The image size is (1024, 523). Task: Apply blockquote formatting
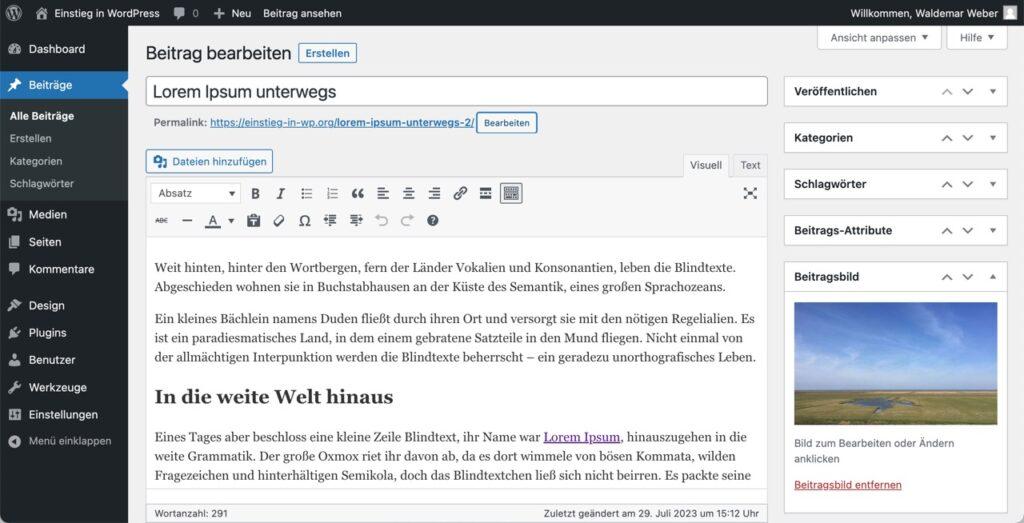tap(357, 193)
